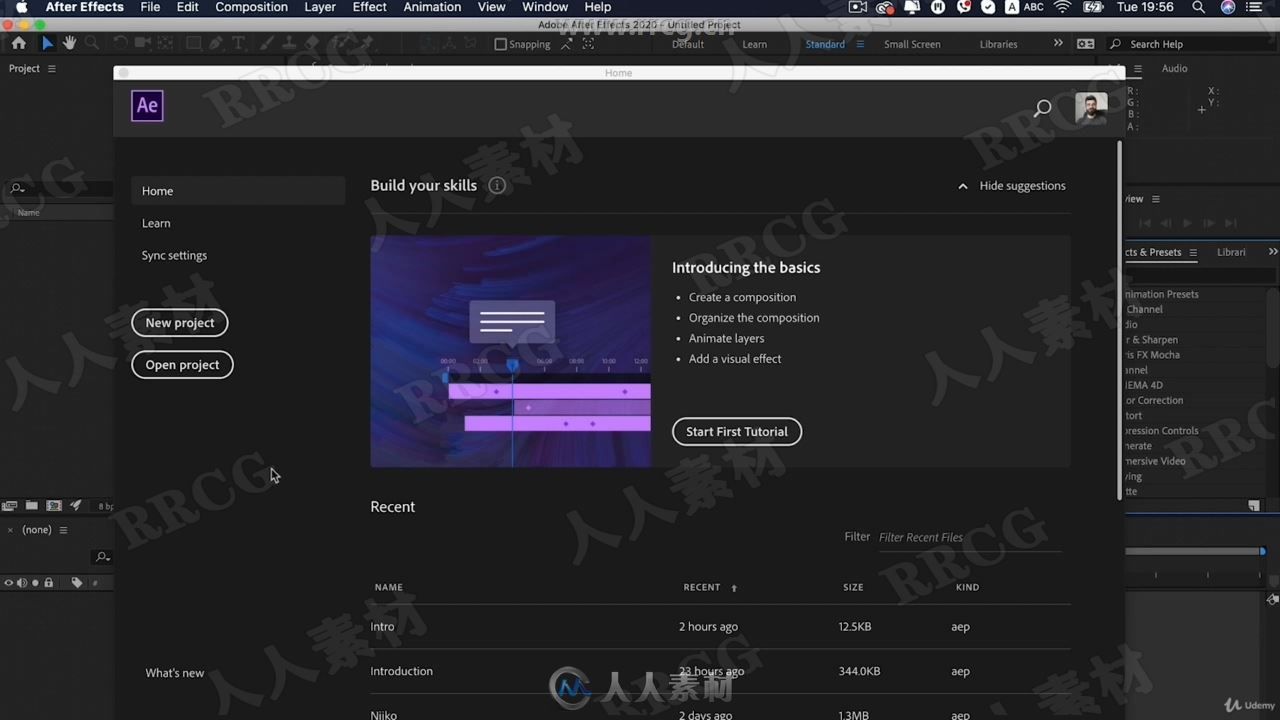Show more workspaces via double chevron
1280x720 pixels.
point(1058,43)
